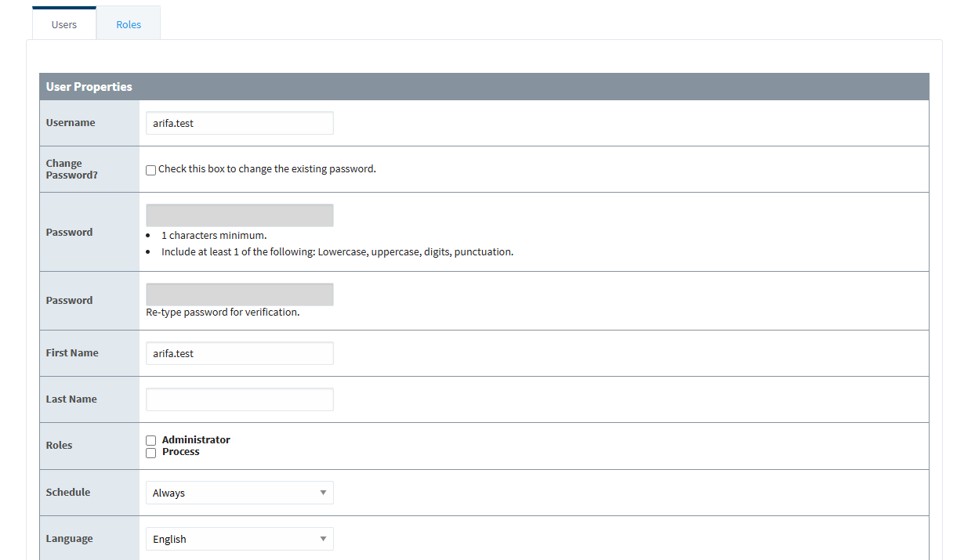Click the Username input field
The width and height of the screenshot is (975, 560).
239,123
